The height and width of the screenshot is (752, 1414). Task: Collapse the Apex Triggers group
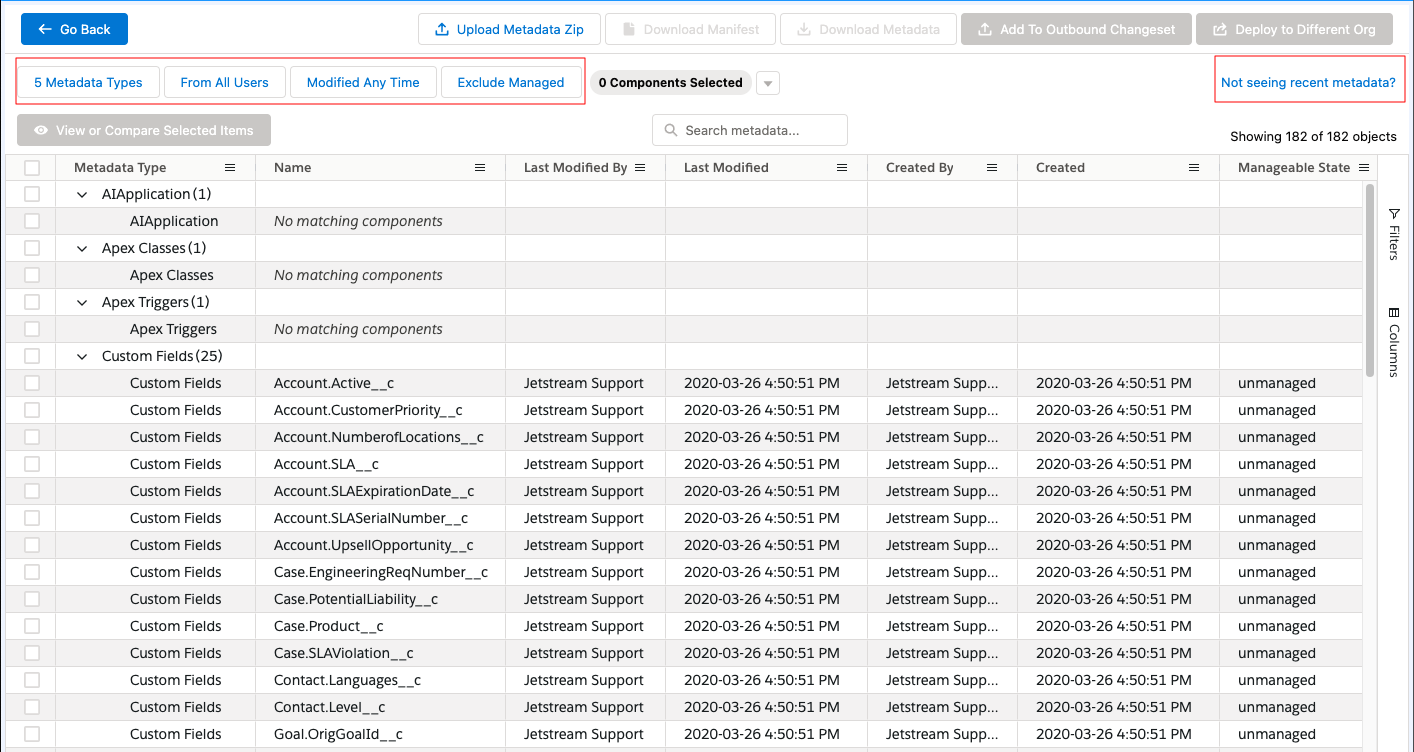[x=83, y=302]
